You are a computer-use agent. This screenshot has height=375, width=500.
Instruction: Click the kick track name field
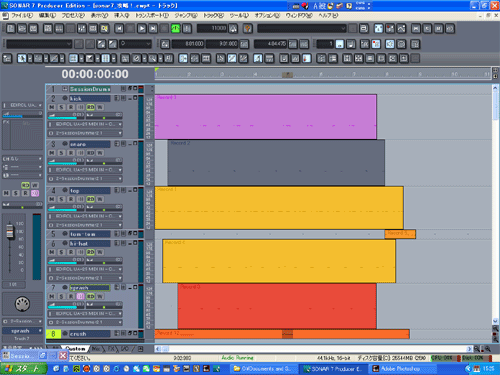(x=89, y=99)
